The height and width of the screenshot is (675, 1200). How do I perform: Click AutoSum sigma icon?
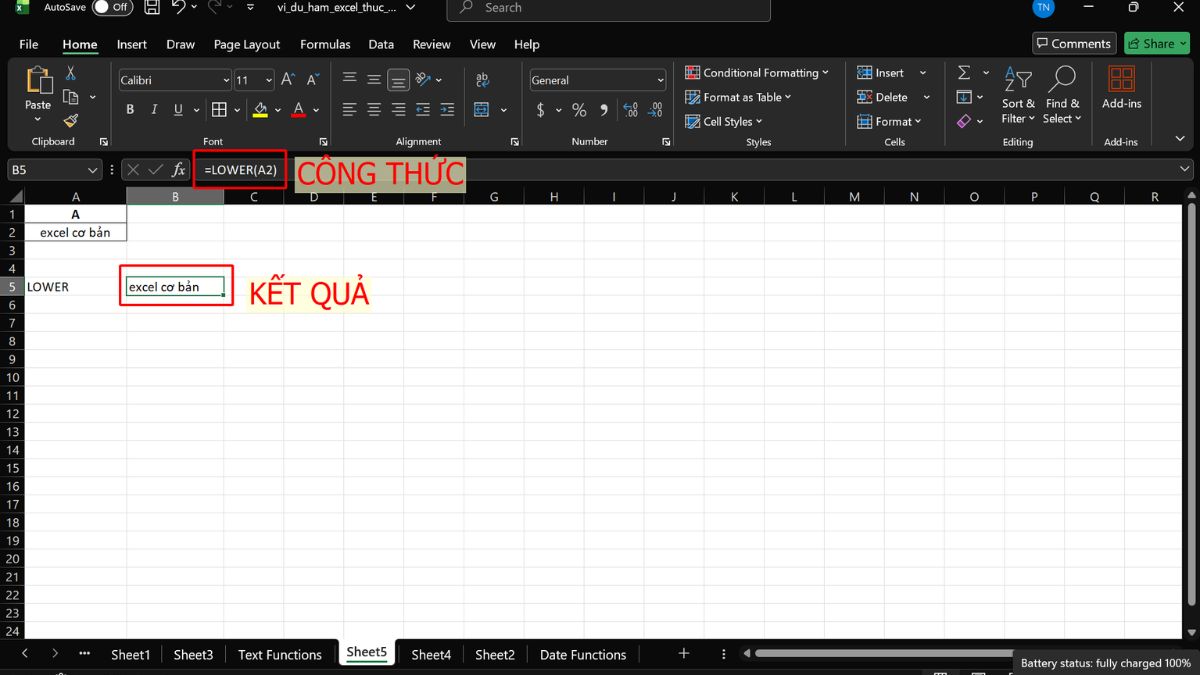pos(964,73)
